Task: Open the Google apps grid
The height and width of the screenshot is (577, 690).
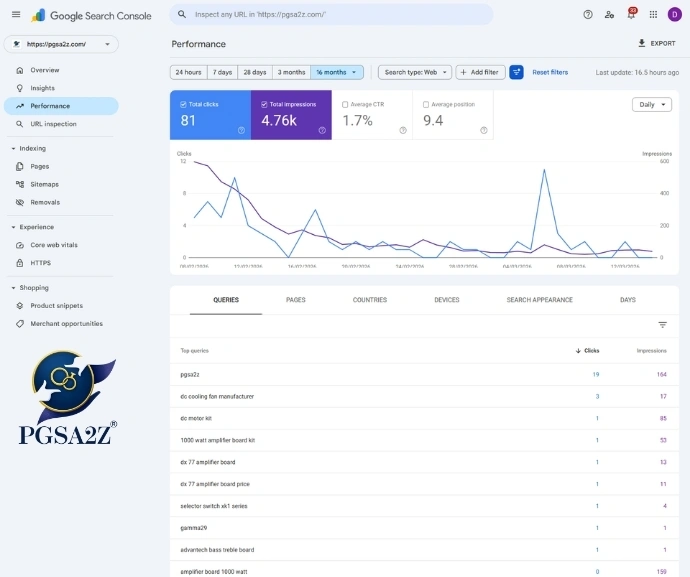Action: tap(653, 15)
